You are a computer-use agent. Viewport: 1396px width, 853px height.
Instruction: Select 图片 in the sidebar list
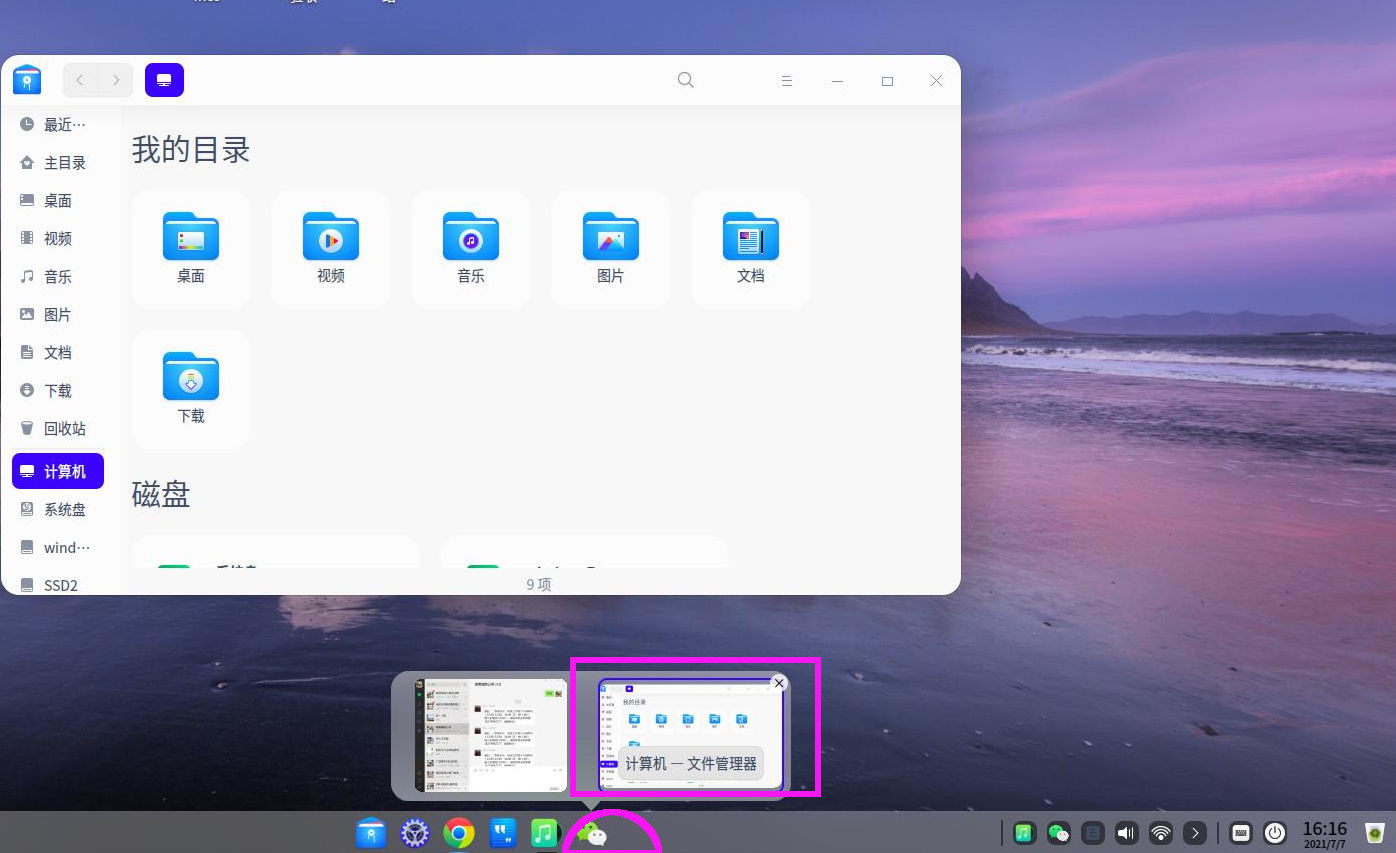click(58, 314)
